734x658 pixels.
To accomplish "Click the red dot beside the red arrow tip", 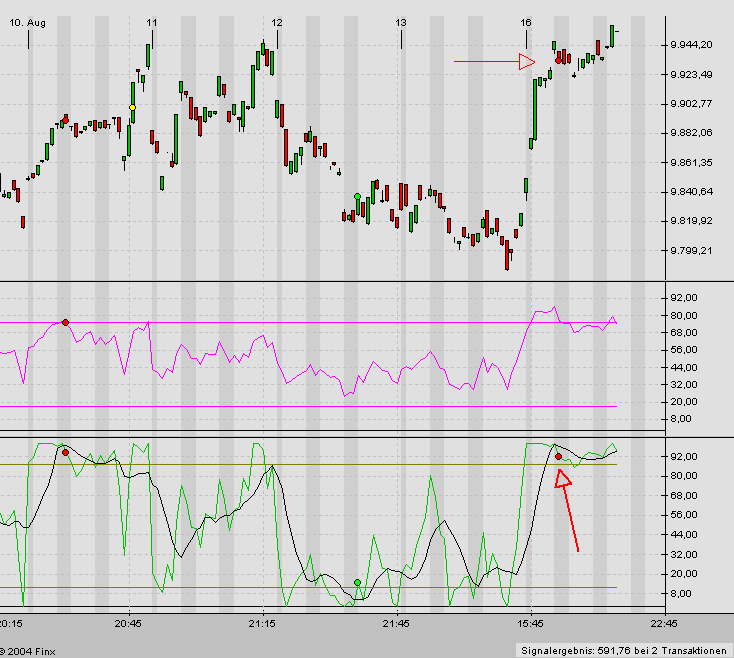I will (x=558, y=456).
